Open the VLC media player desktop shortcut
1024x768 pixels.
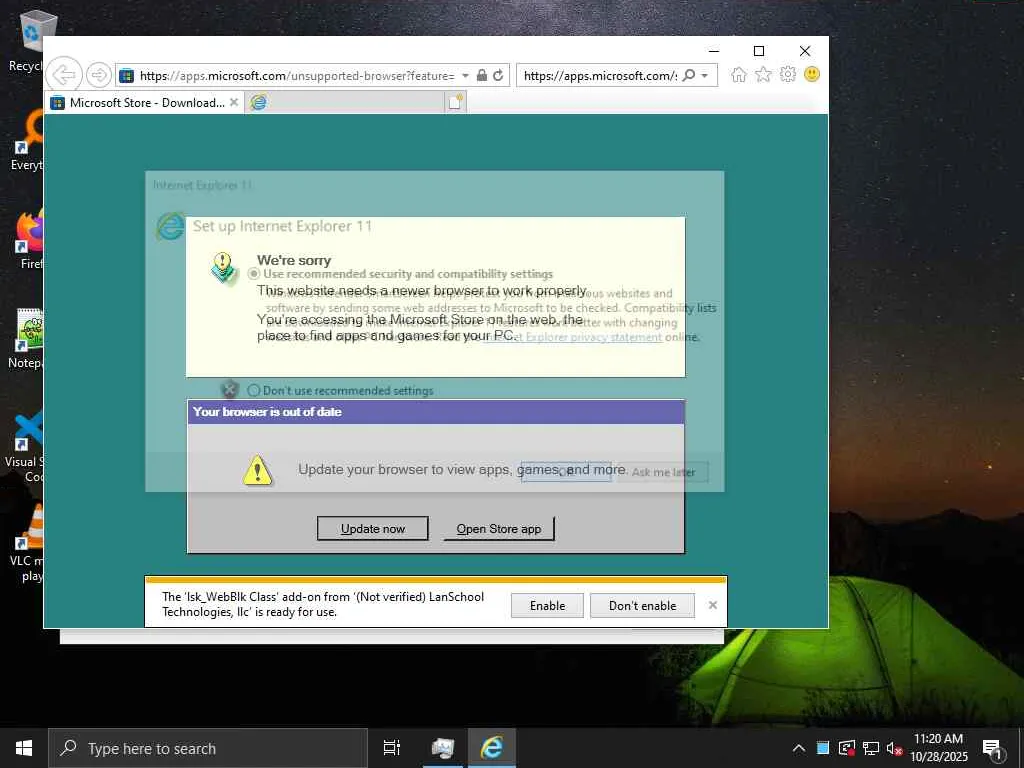pyautogui.click(x=26, y=543)
